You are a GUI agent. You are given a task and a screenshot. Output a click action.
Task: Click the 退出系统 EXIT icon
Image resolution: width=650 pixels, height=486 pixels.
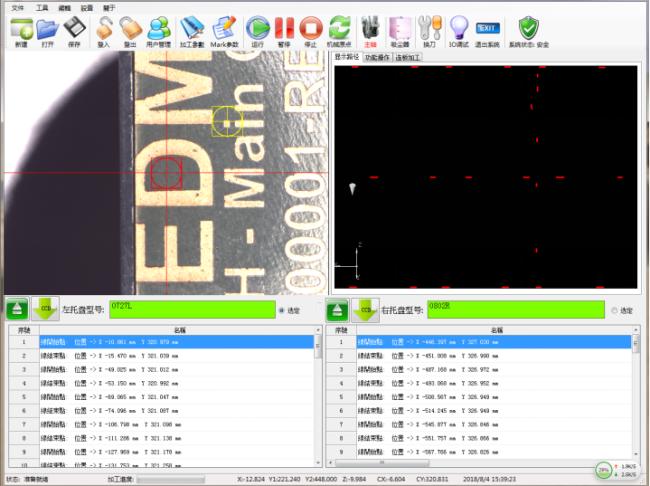tap(487, 30)
